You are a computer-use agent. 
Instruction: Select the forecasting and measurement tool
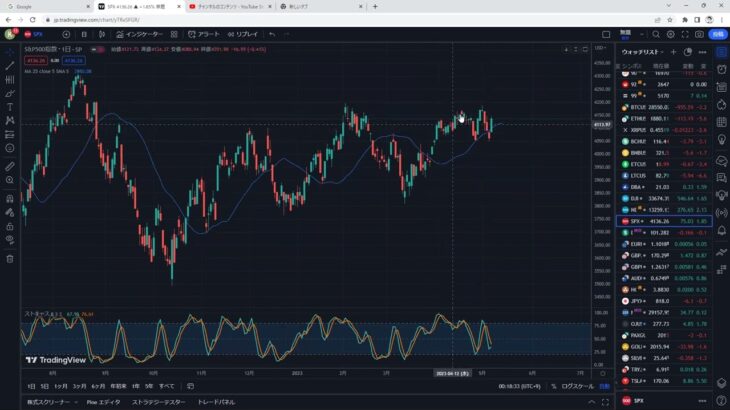[x=10, y=134]
